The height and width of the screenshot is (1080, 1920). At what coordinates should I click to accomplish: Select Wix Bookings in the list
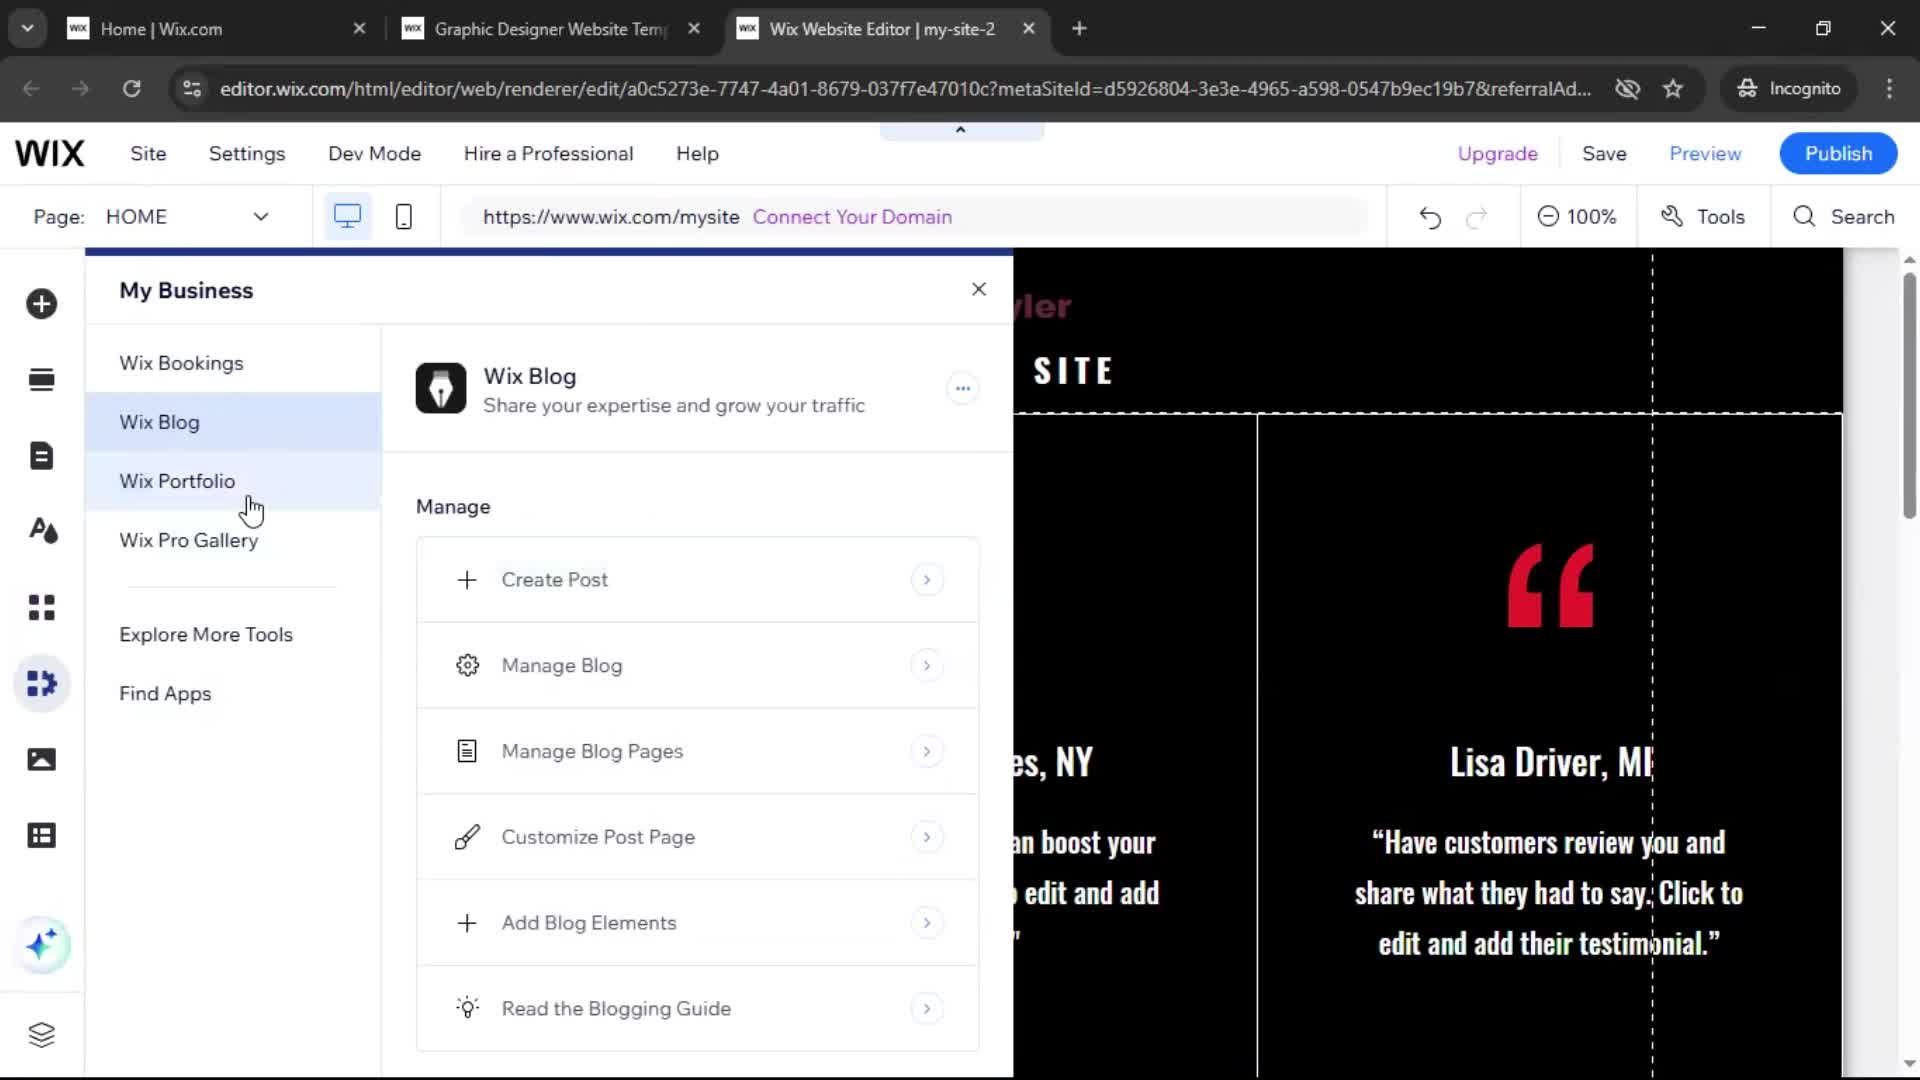coord(233,363)
